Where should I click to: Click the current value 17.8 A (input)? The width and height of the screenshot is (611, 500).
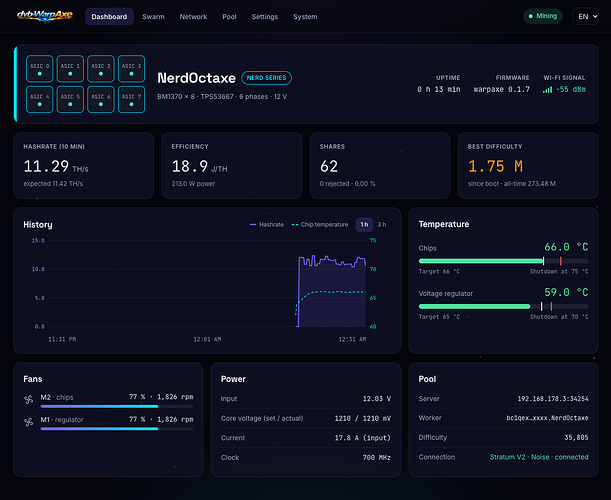pyautogui.click(x=362, y=438)
